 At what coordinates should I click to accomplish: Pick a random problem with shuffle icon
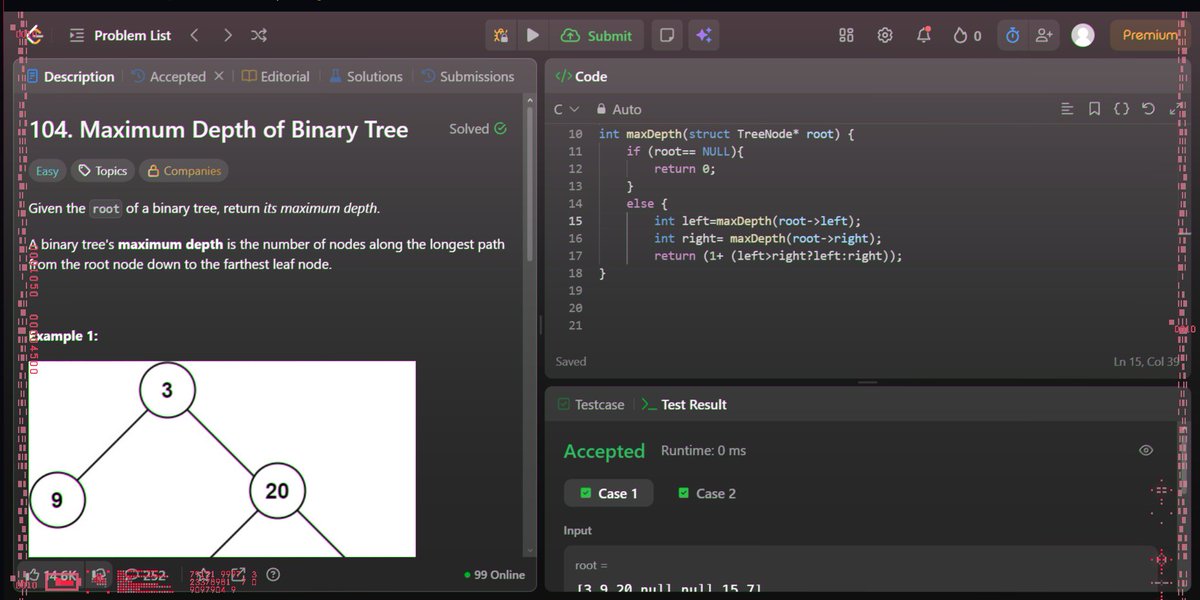(x=258, y=35)
